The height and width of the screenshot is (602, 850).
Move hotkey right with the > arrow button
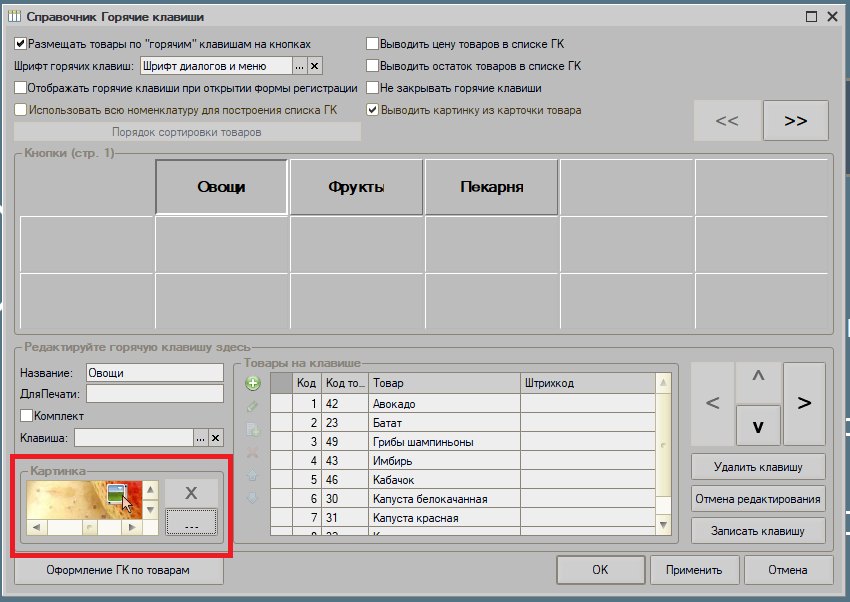[x=804, y=403]
